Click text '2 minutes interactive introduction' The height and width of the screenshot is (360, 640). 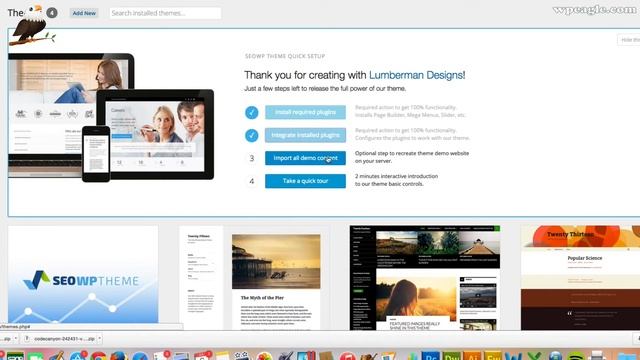(396, 176)
